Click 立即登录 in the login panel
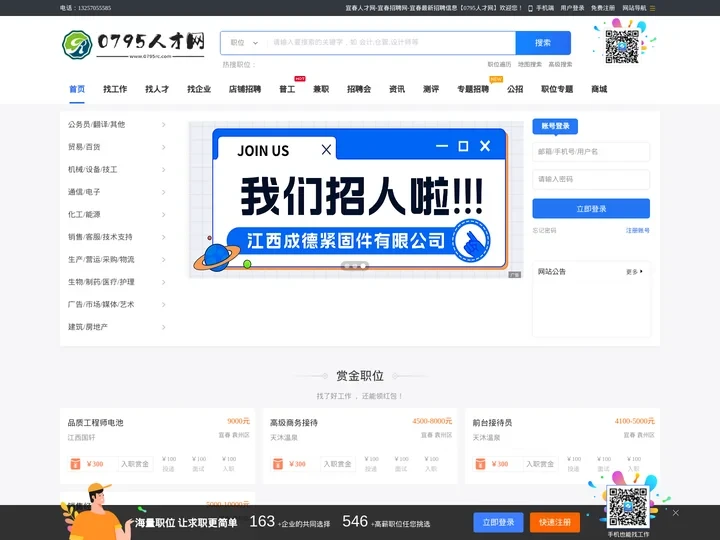720x540 pixels. pyautogui.click(x=591, y=208)
